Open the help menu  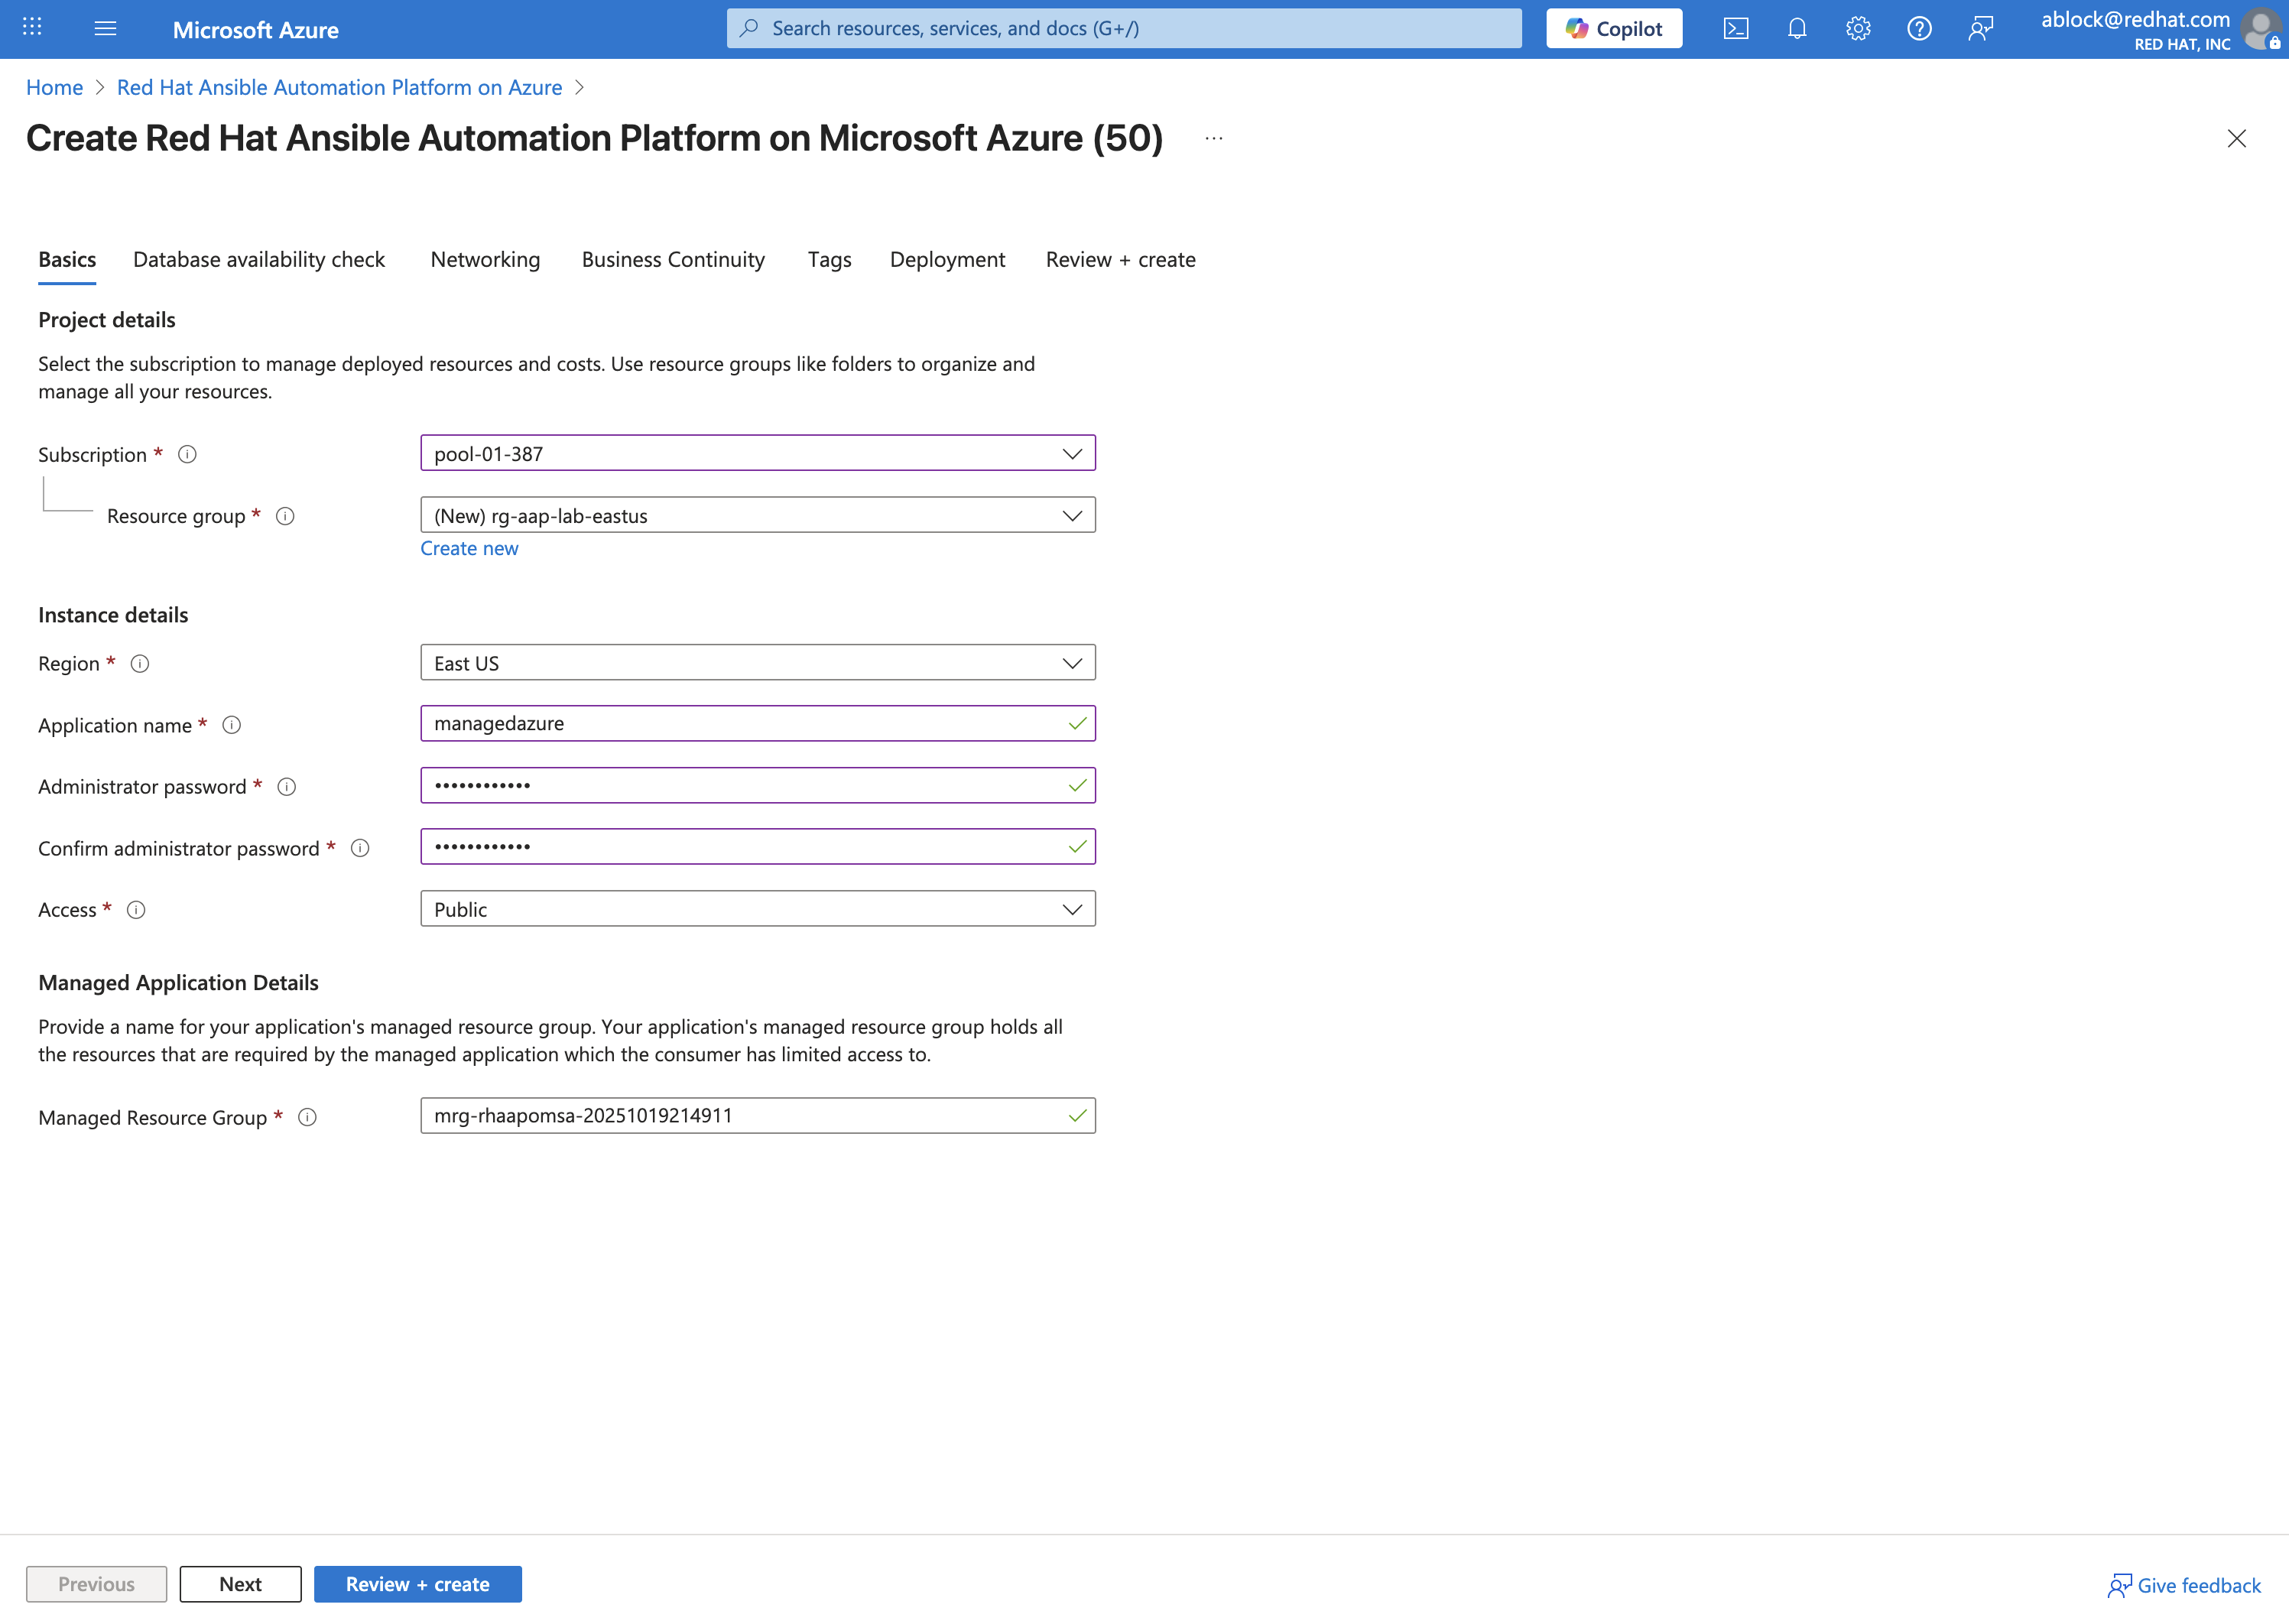click(1919, 28)
